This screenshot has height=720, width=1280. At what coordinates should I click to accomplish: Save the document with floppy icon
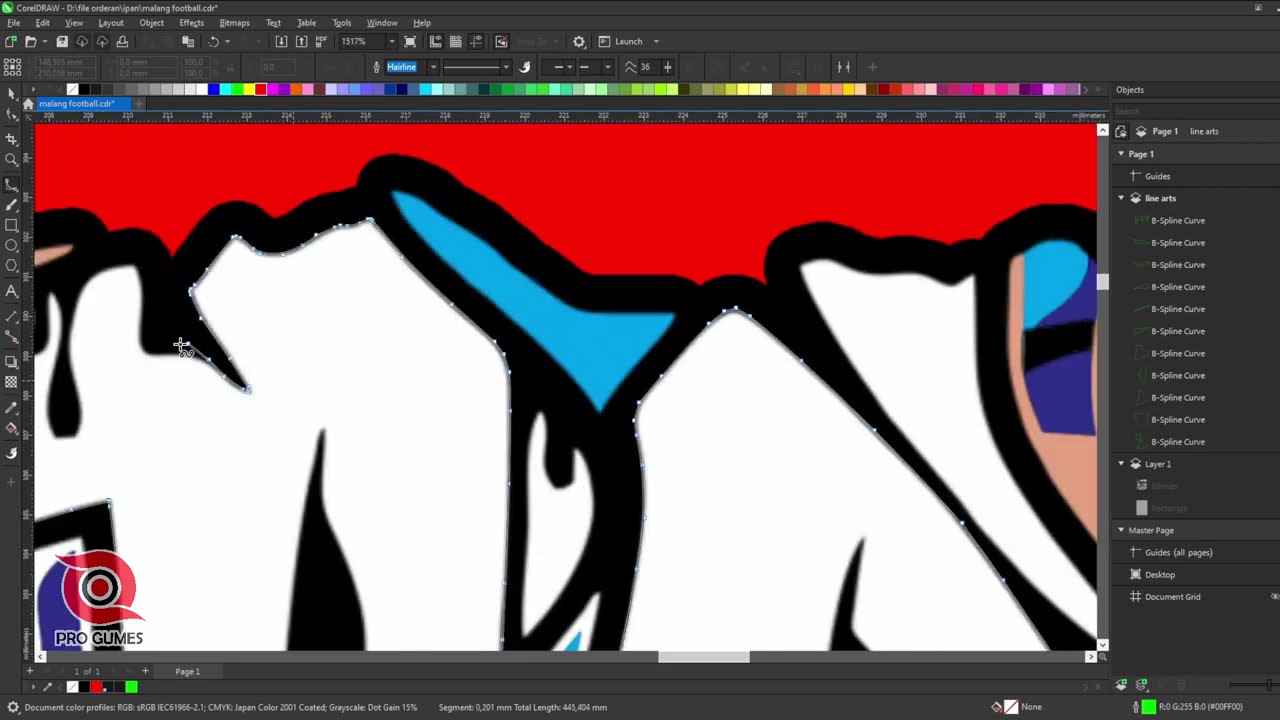coord(62,41)
